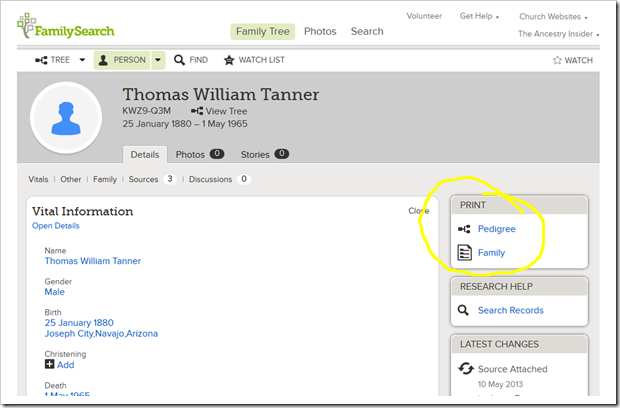The width and height of the screenshot is (620, 408).
Task: Expand the TREE dropdown arrow
Action: click(x=82, y=60)
